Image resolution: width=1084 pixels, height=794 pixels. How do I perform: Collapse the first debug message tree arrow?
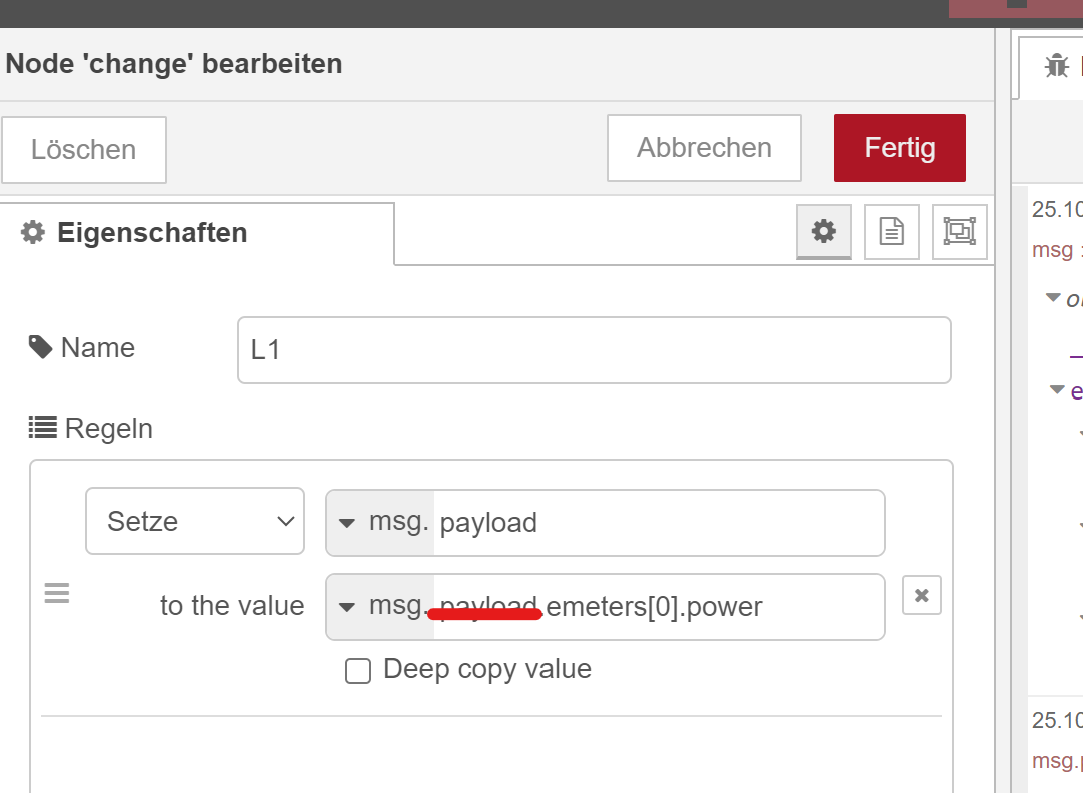(1053, 298)
